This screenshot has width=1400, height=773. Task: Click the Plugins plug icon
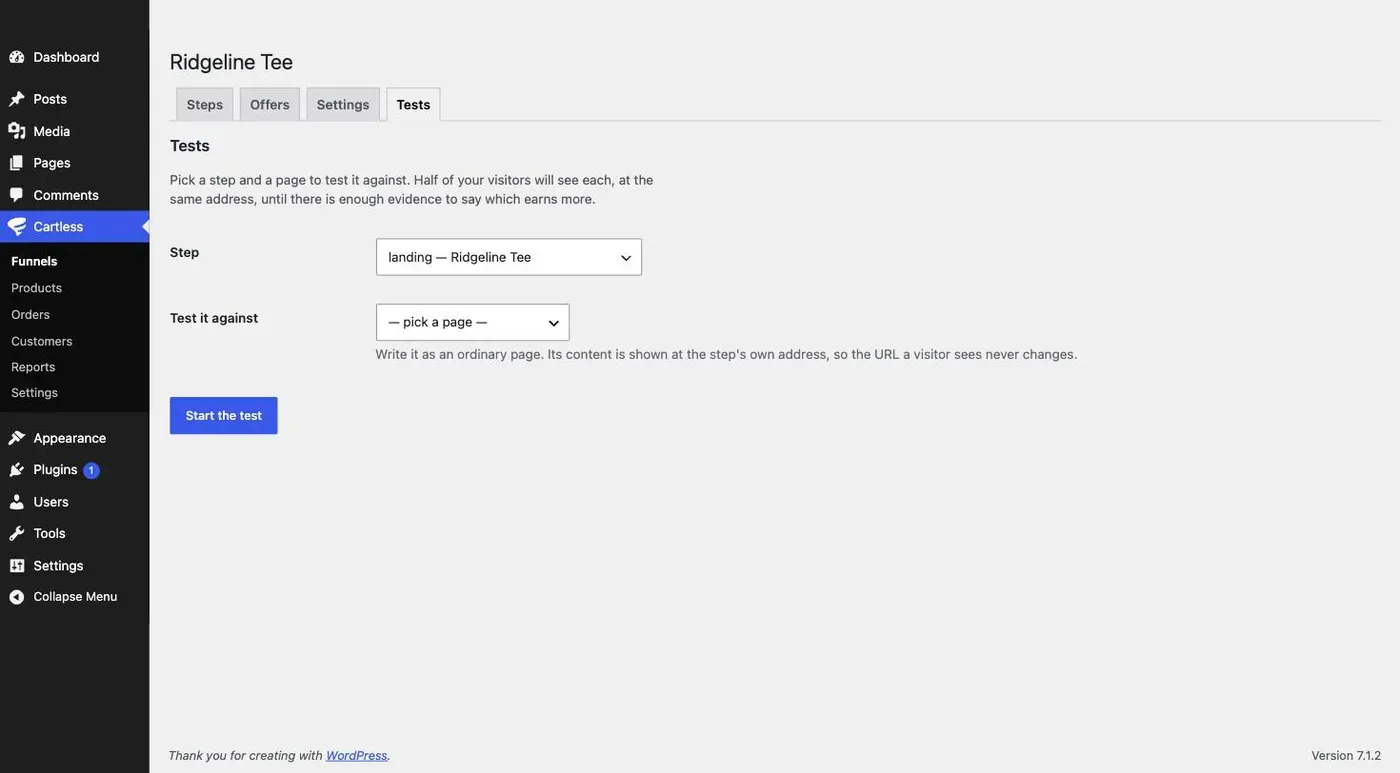coord(17,470)
